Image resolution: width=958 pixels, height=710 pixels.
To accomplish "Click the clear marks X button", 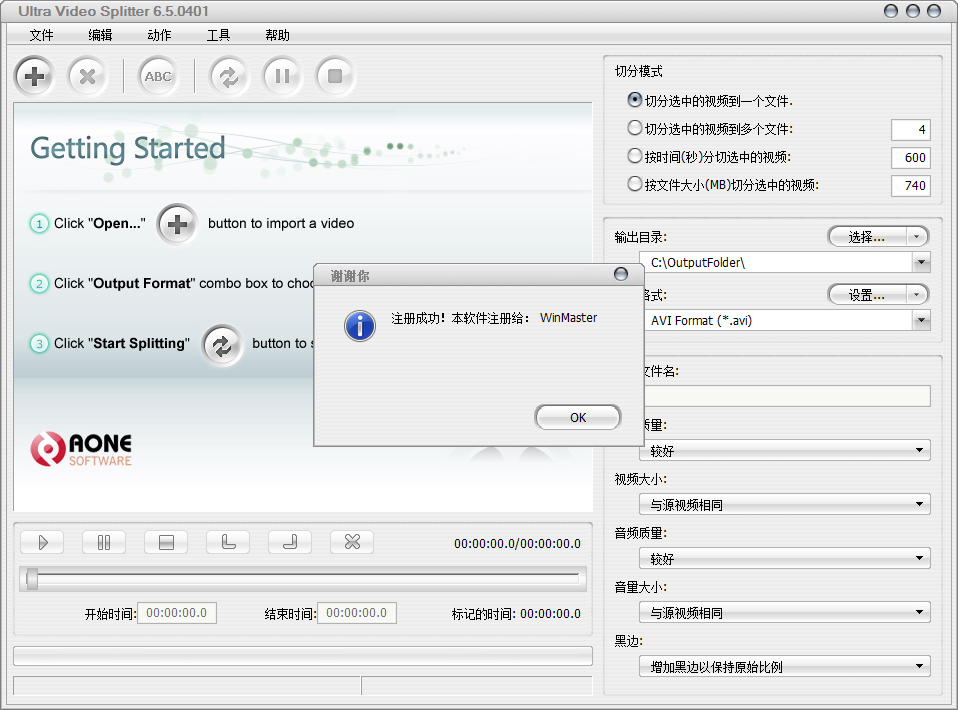I will (x=352, y=543).
